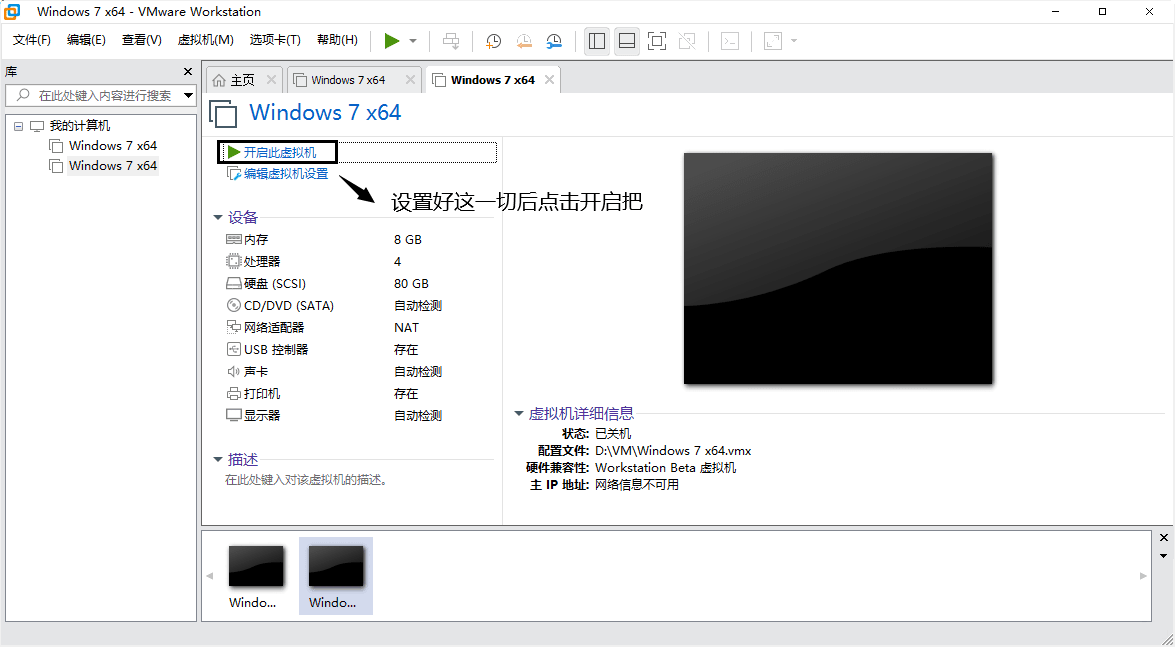Open the power options dropdown arrow

[x=413, y=41]
